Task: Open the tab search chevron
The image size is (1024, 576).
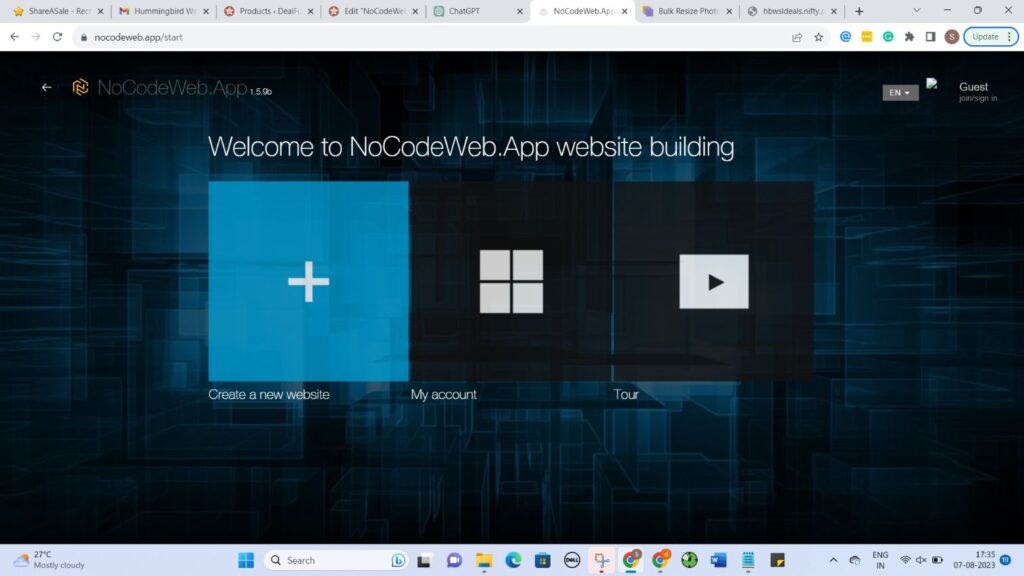Action: click(917, 10)
